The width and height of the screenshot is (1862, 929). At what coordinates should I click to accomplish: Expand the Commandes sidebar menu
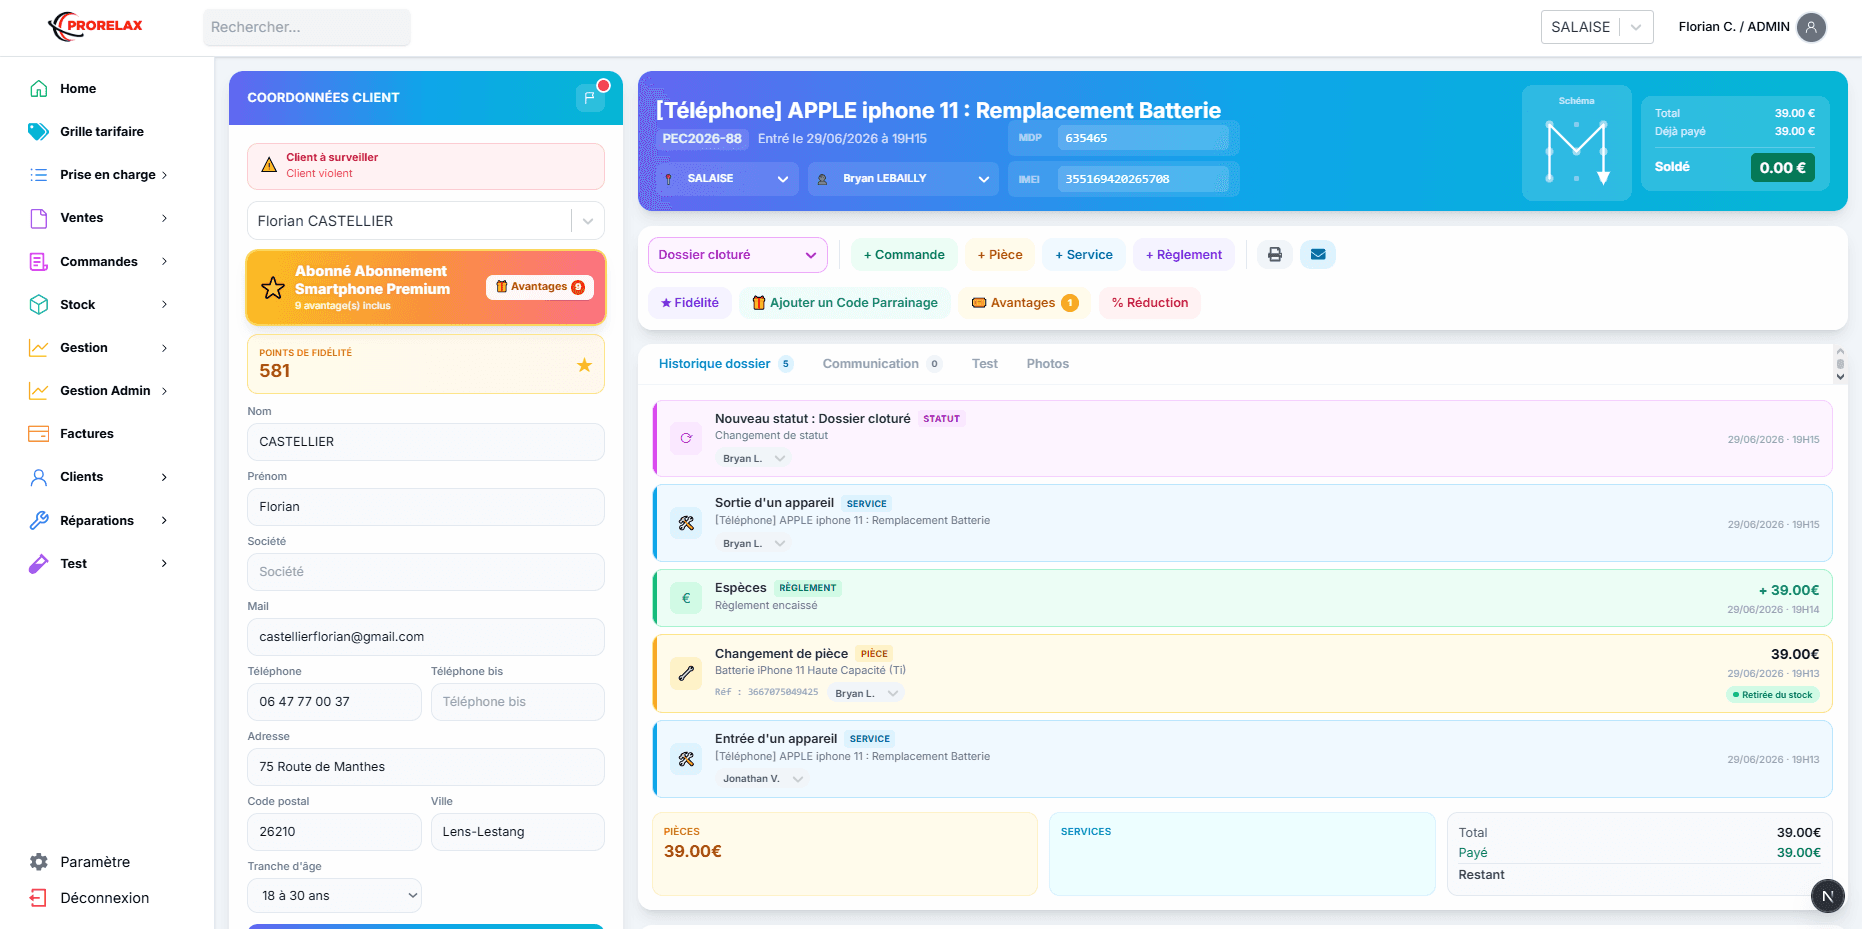click(x=100, y=262)
